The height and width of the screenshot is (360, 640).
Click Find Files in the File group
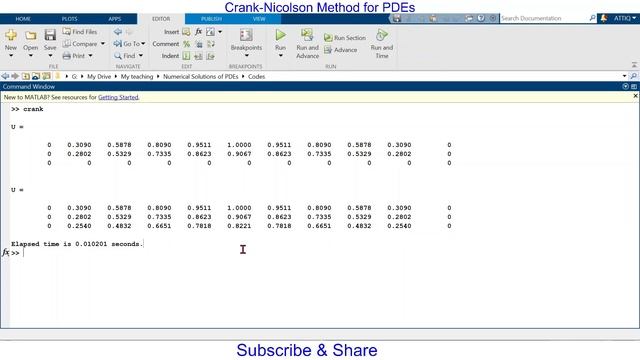[x=80, y=31]
